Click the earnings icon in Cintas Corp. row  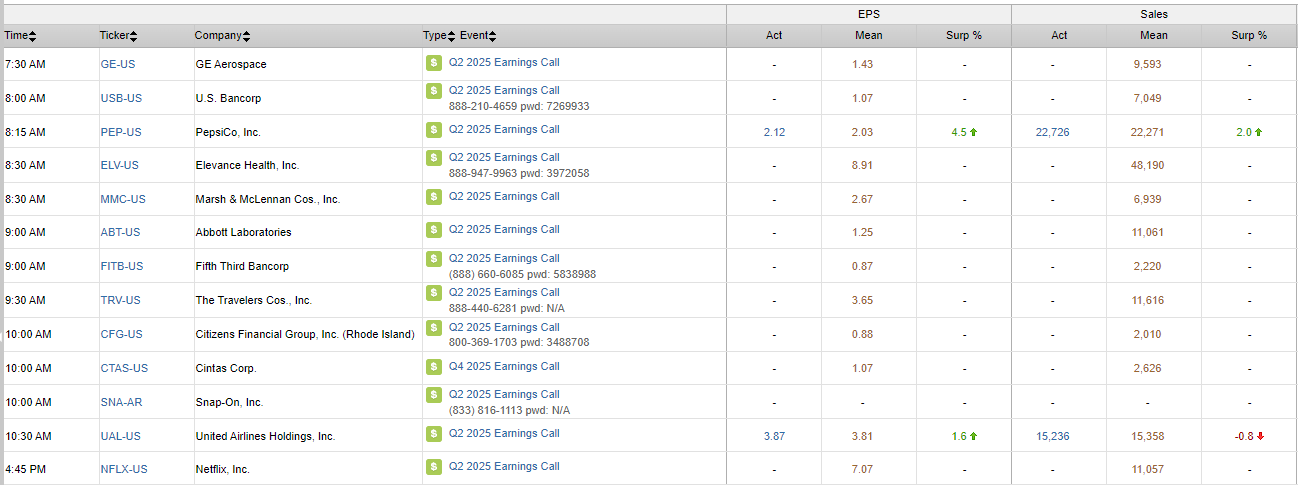(x=433, y=367)
